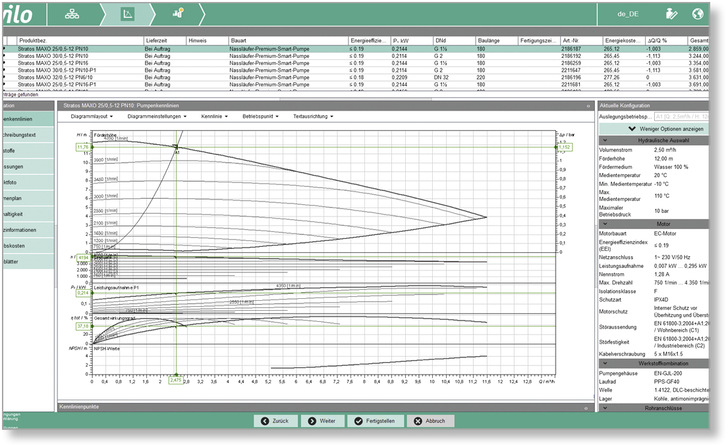Open the Diagrammlayout dropdown
Screen dimensions: 728x447
(x=93, y=116)
